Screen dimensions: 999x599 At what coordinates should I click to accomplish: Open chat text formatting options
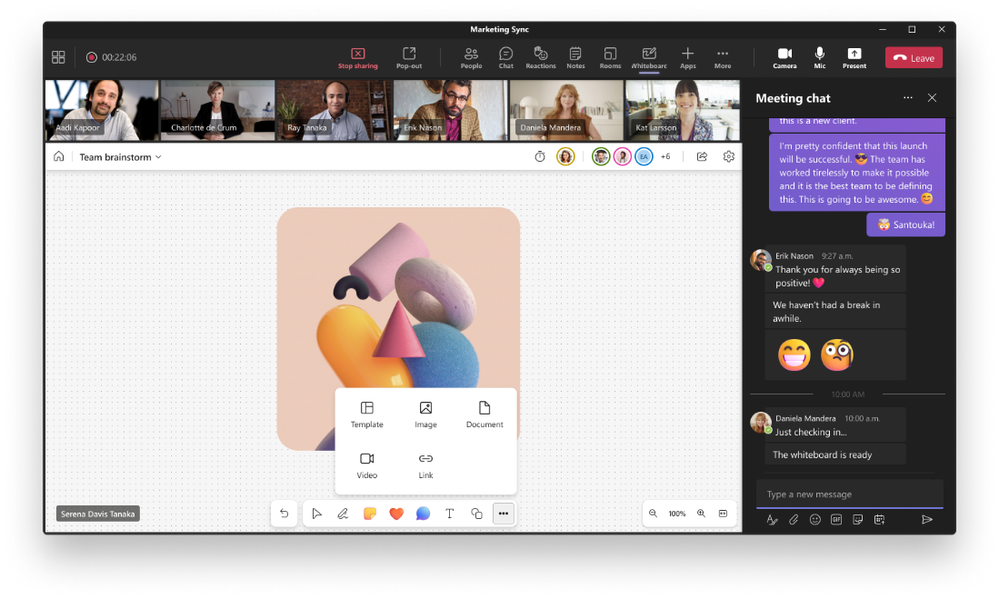(x=772, y=520)
